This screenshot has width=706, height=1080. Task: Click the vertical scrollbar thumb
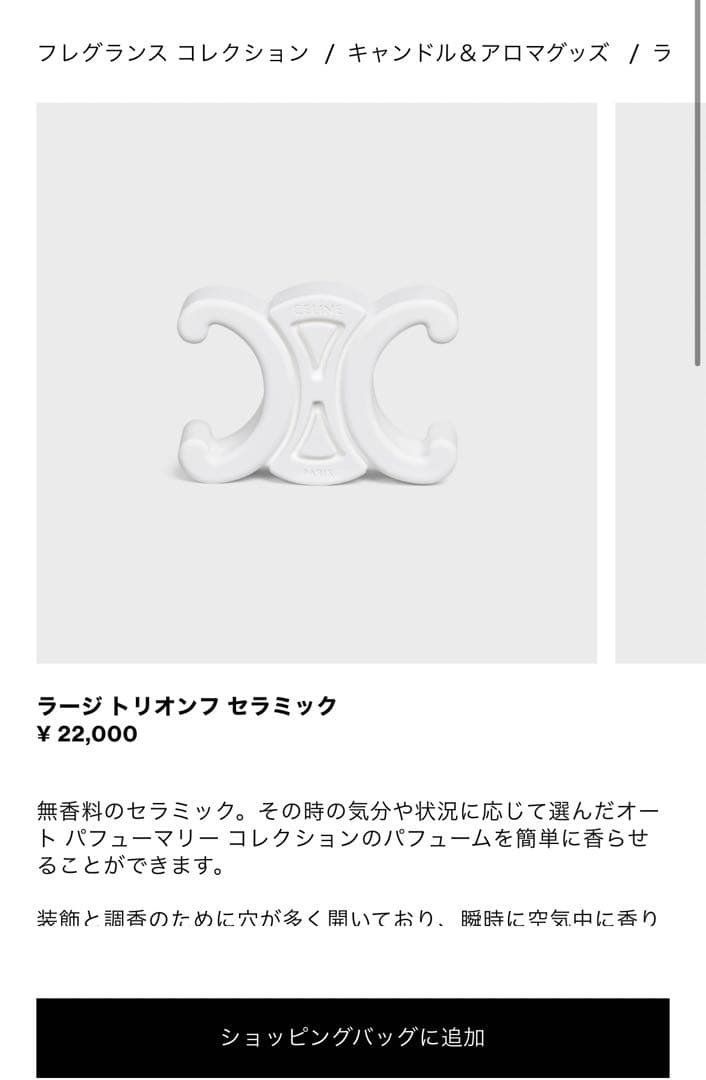[697, 183]
